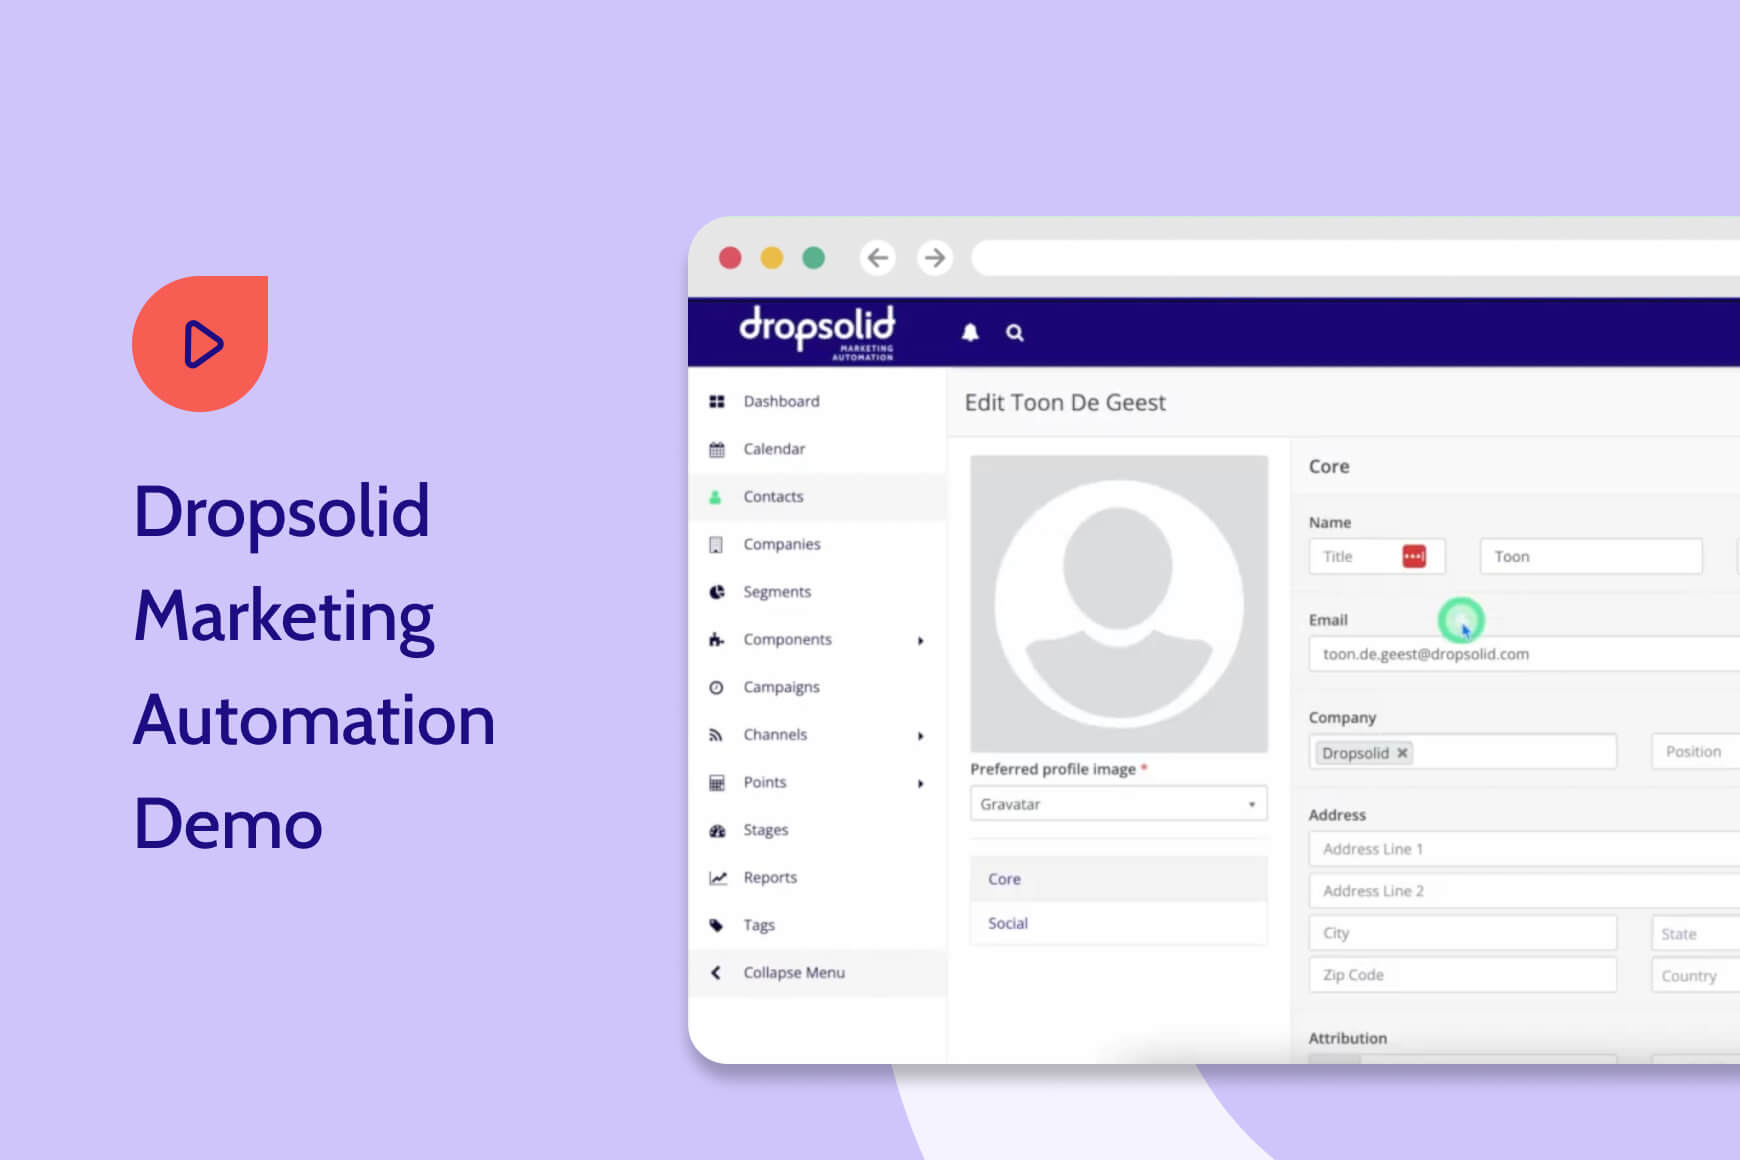Click the Reports line chart icon

click(717, 878)
